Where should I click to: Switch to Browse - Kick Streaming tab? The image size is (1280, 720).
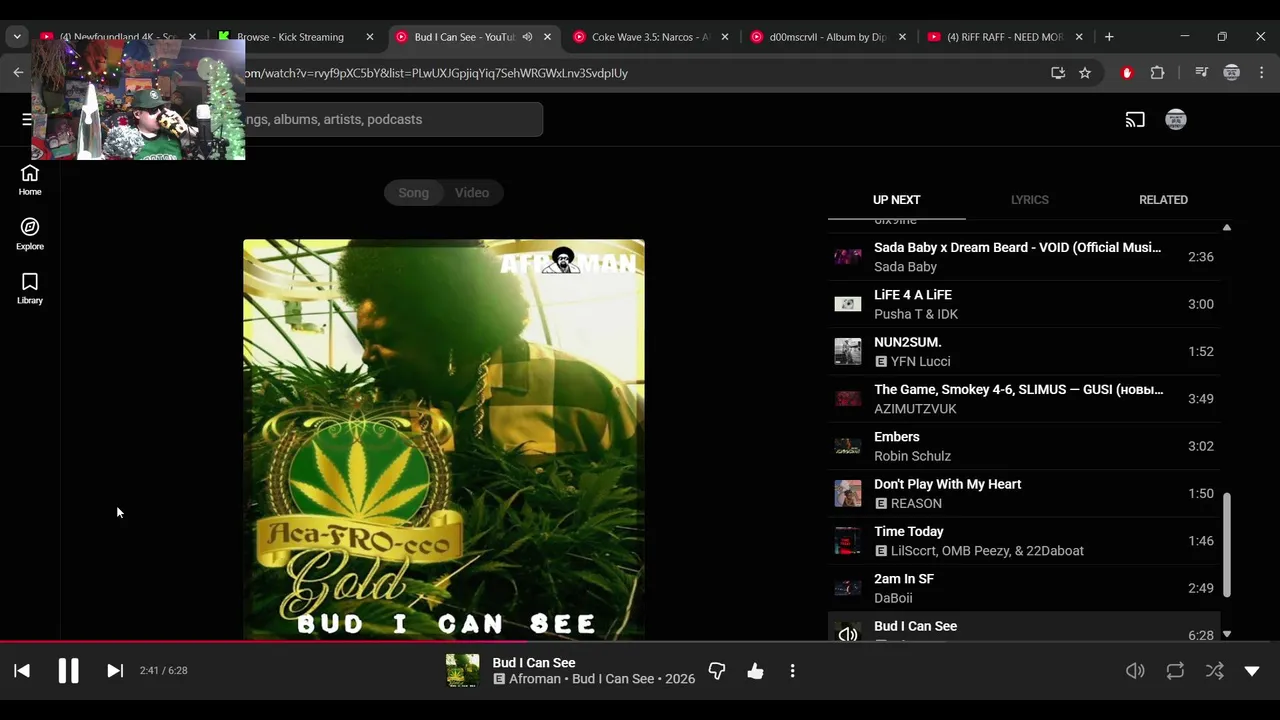[x=295, y=37]
